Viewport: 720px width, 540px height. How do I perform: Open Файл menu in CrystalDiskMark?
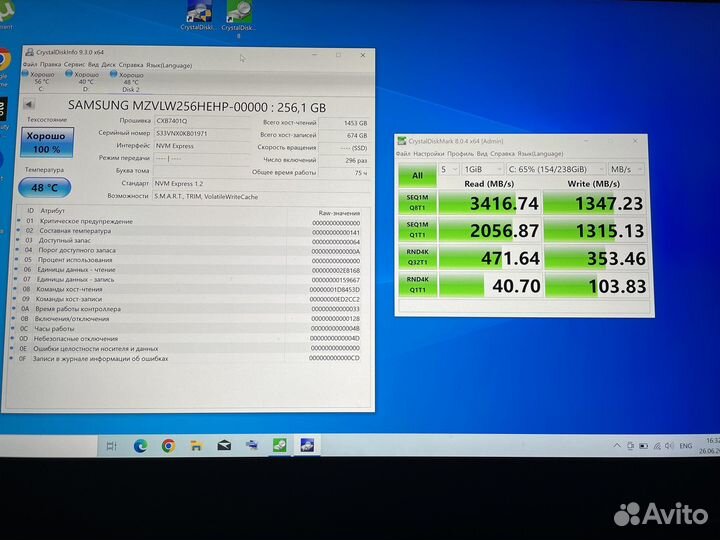[403, 153]
